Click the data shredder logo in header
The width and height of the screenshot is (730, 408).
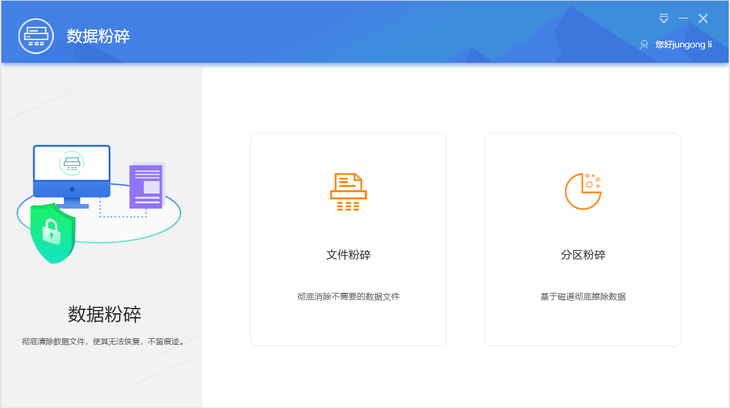pos(36,36)
